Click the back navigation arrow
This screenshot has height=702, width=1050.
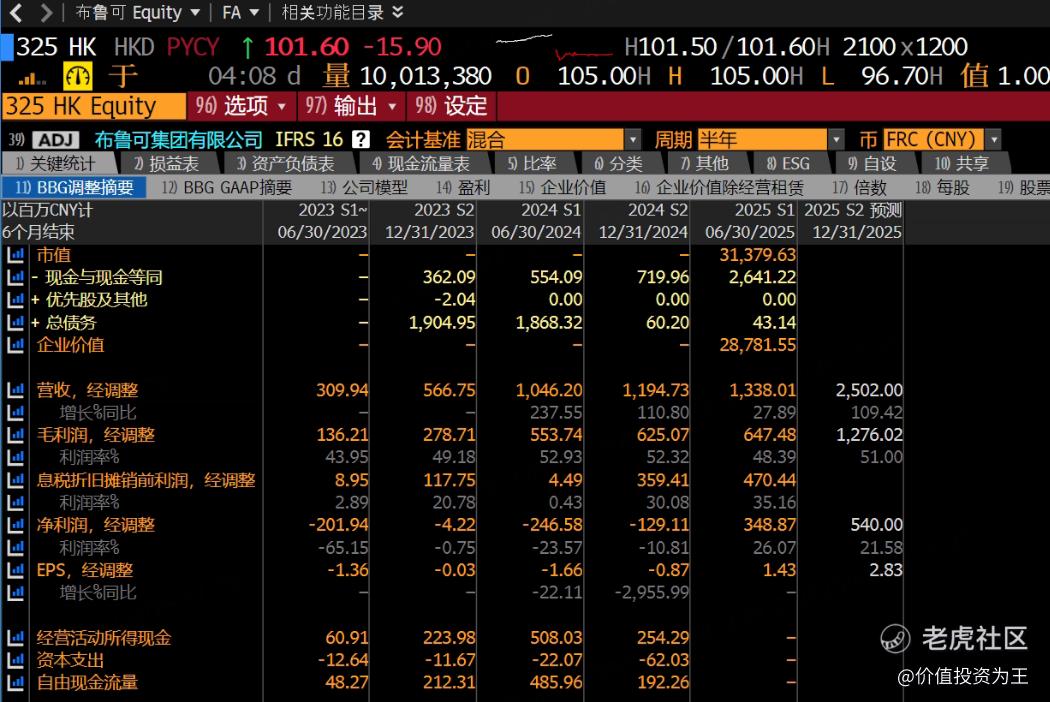(x=16, y=12)
